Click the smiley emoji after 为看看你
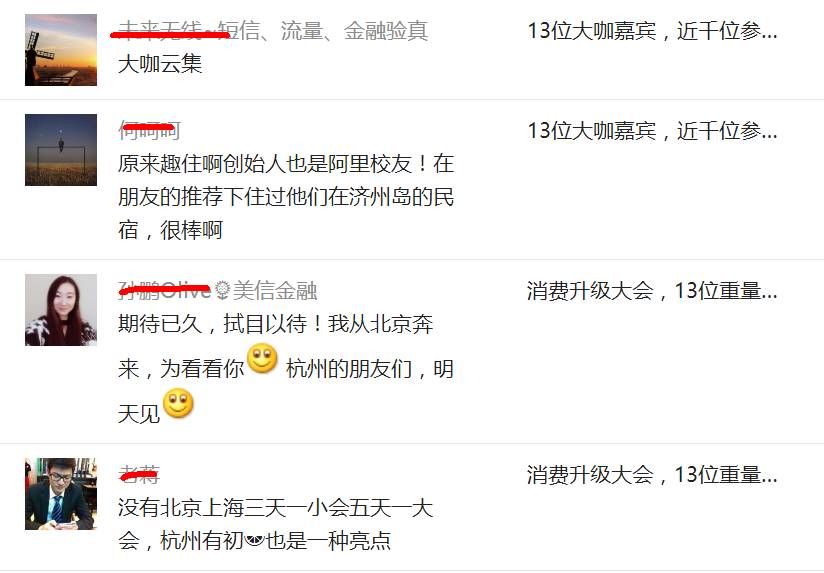 262,359
